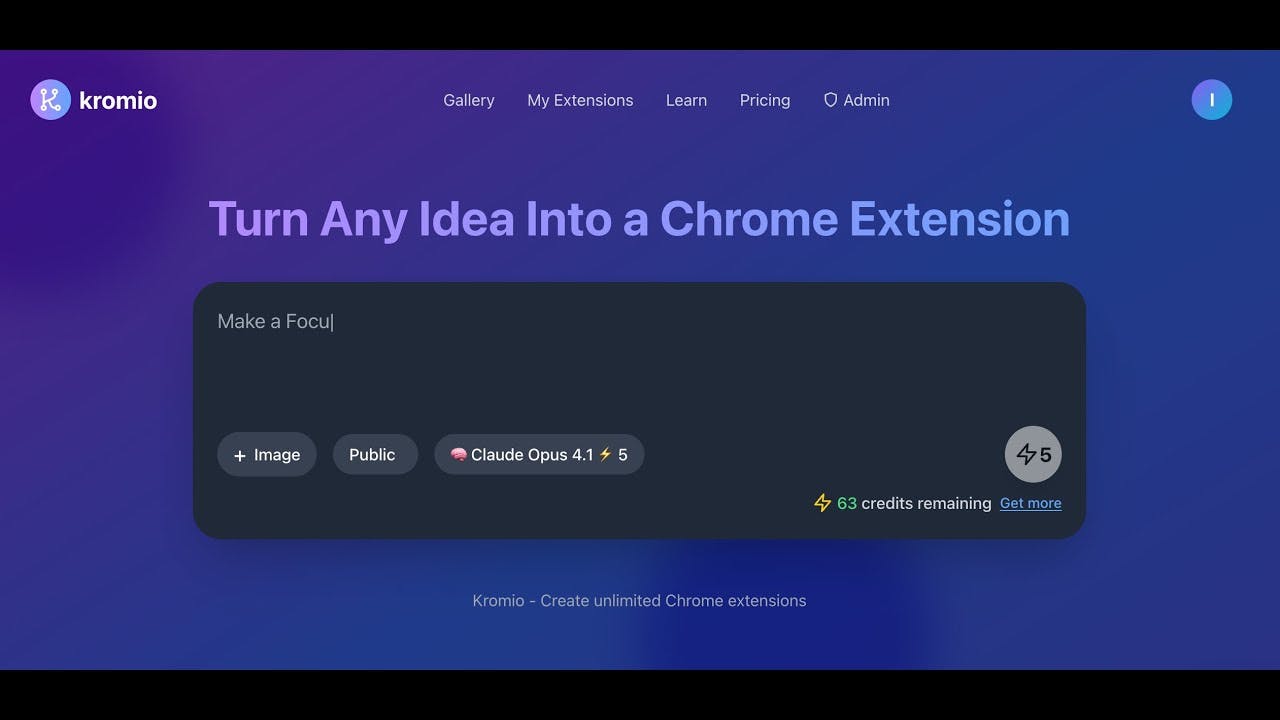This screenshot has width=1280, height=720.
Task: Open the Learn section
Action: [686, 100]
